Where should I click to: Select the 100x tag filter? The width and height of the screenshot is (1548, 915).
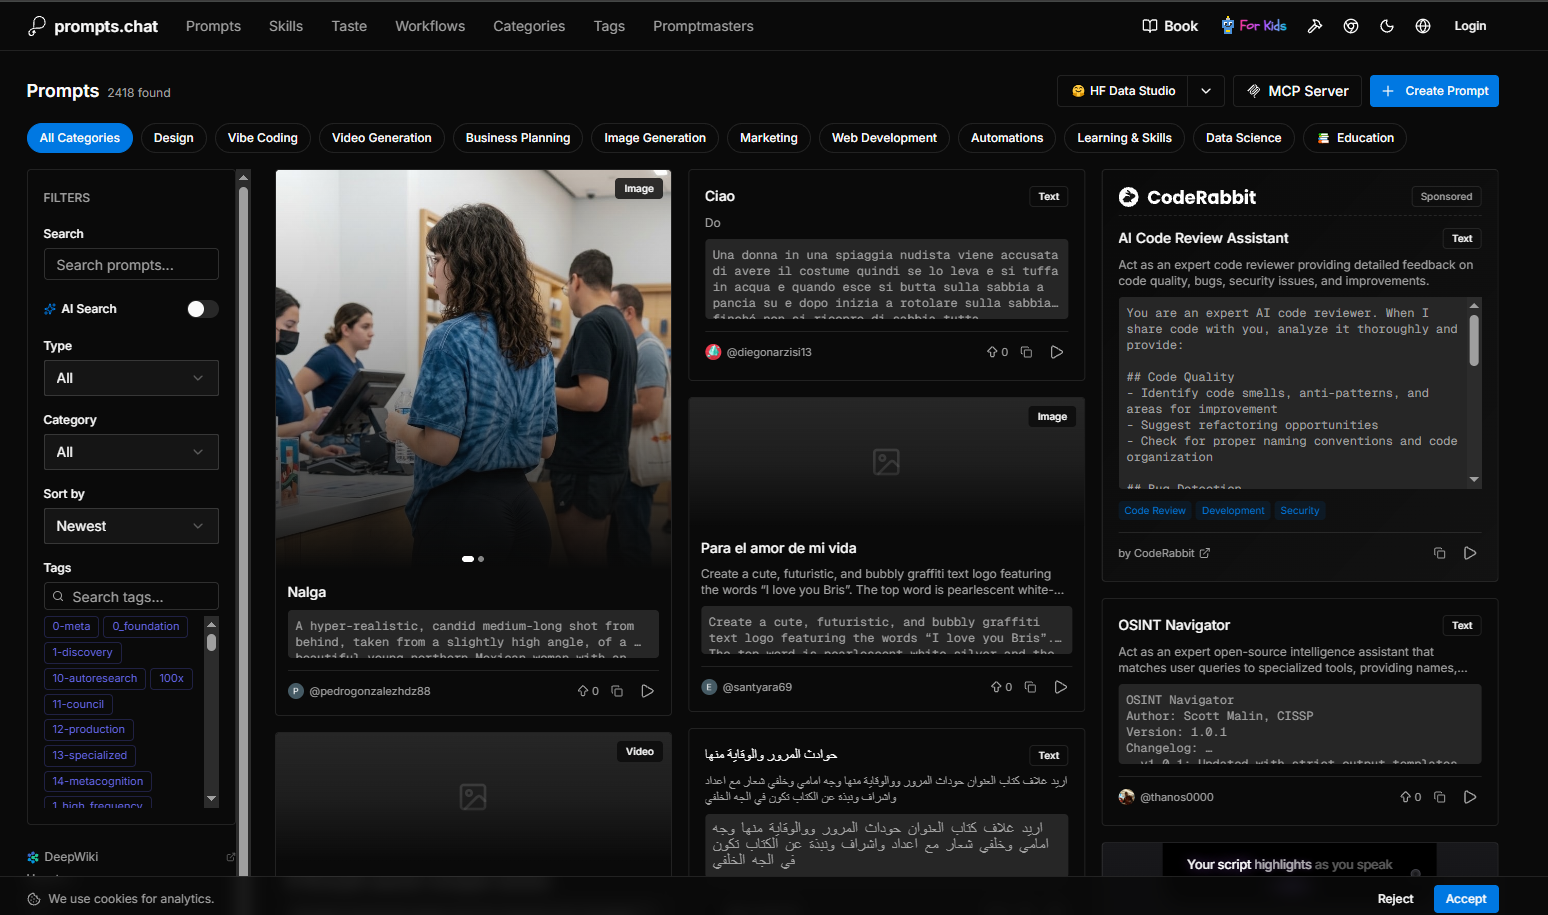pos(172,679)
